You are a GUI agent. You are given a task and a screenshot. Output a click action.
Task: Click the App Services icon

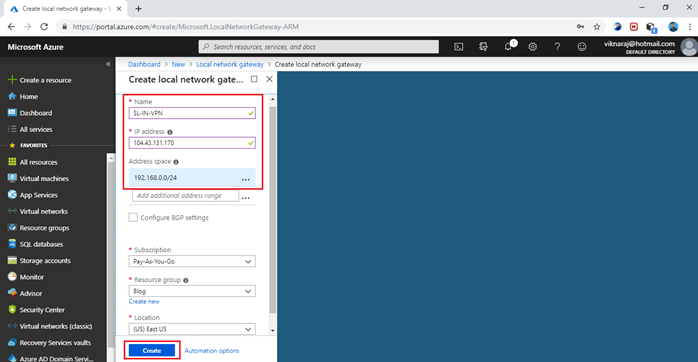point(12,195)
